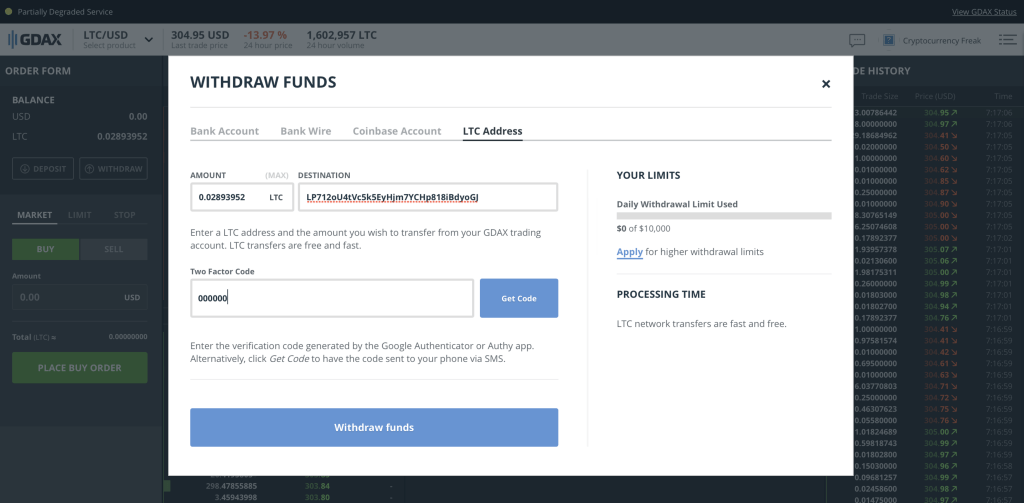Click the Destination address field
The width and height of the screenshot is (1024, 503).
point(427,197)
